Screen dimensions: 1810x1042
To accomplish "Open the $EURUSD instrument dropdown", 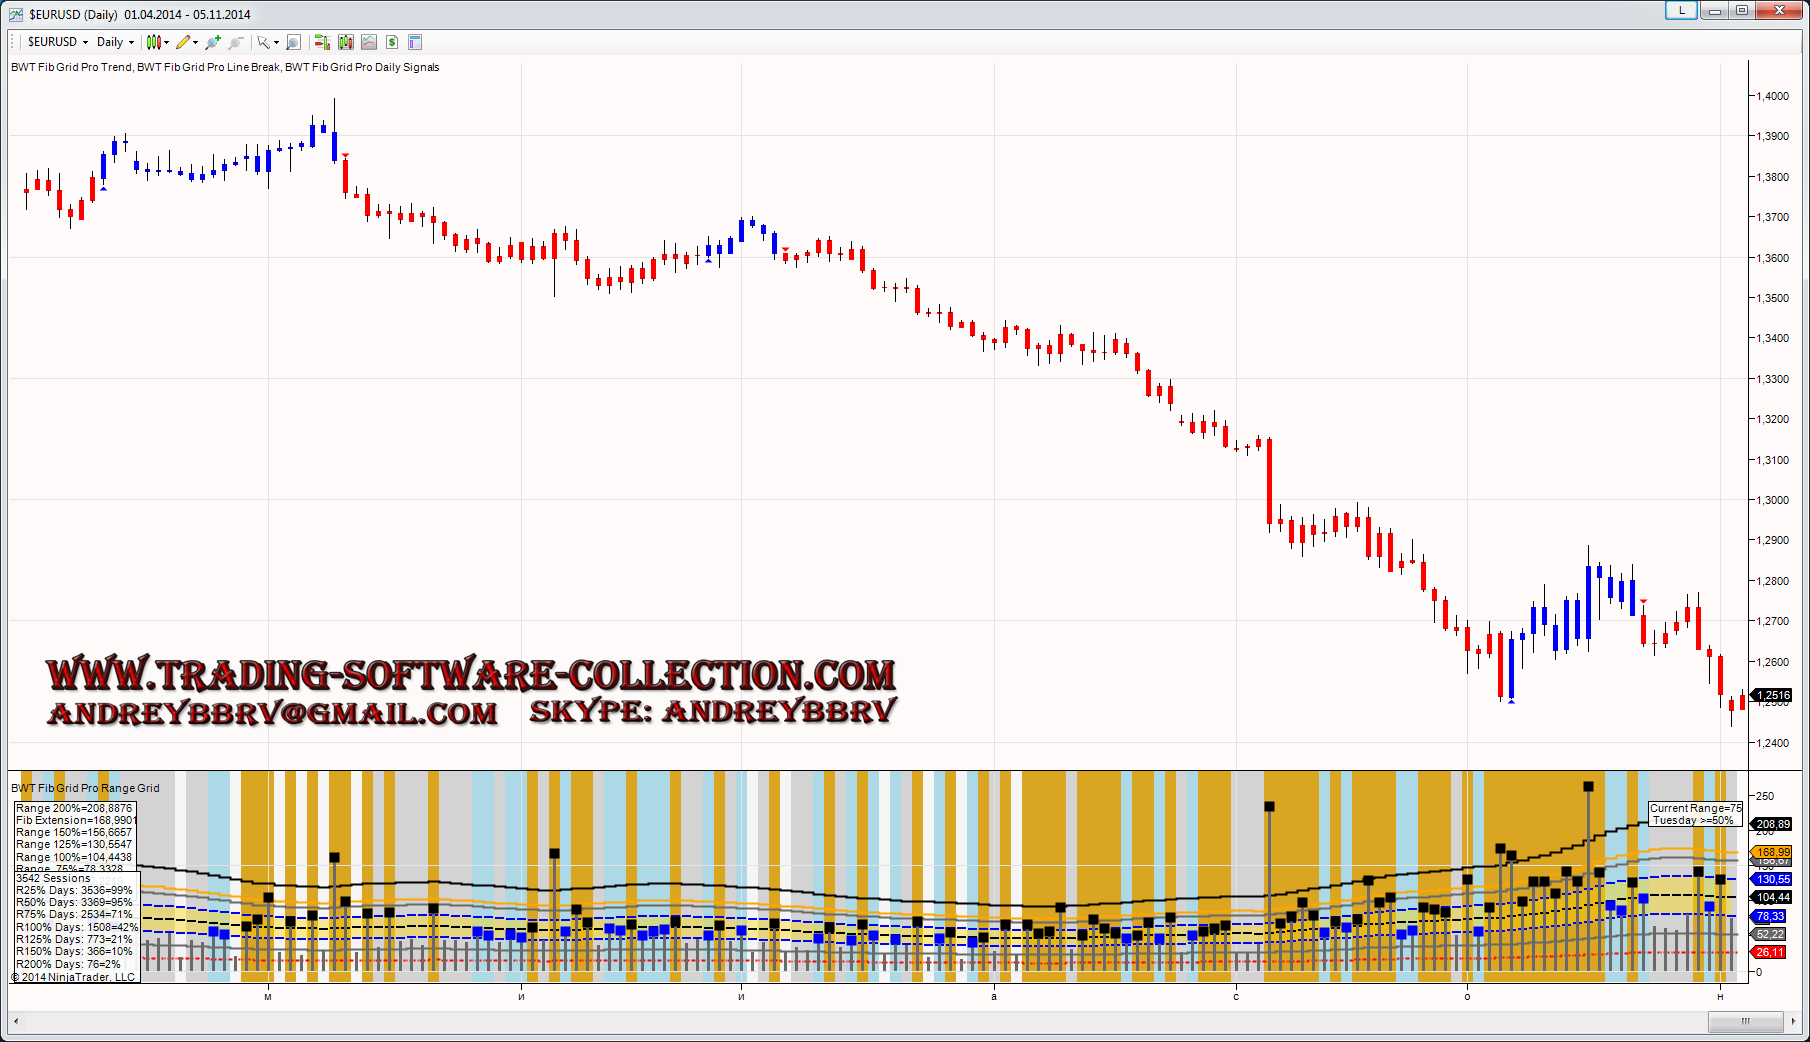I will 57,42.
